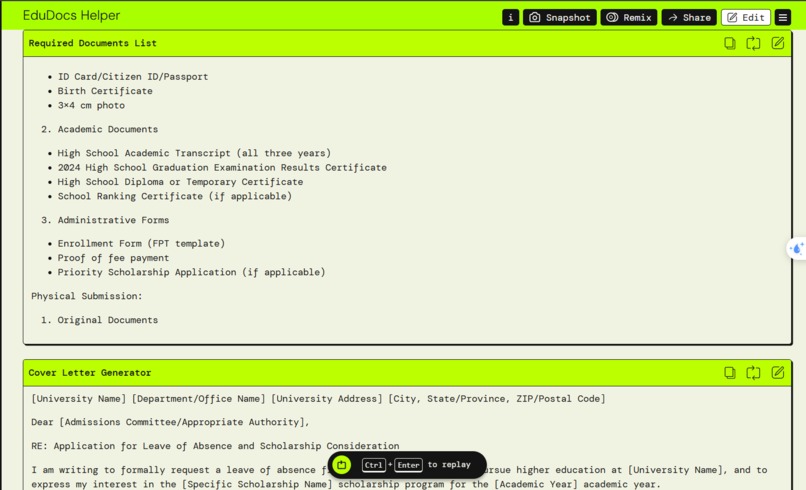Click the 'Original Documents' numbered item
Screen dimensions: 806x490
pos(107,320)
